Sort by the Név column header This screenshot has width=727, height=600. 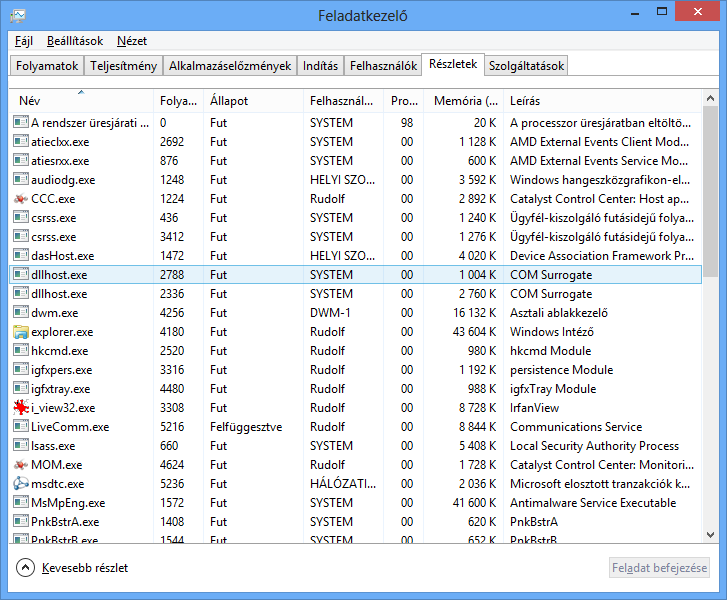[81, 101]
